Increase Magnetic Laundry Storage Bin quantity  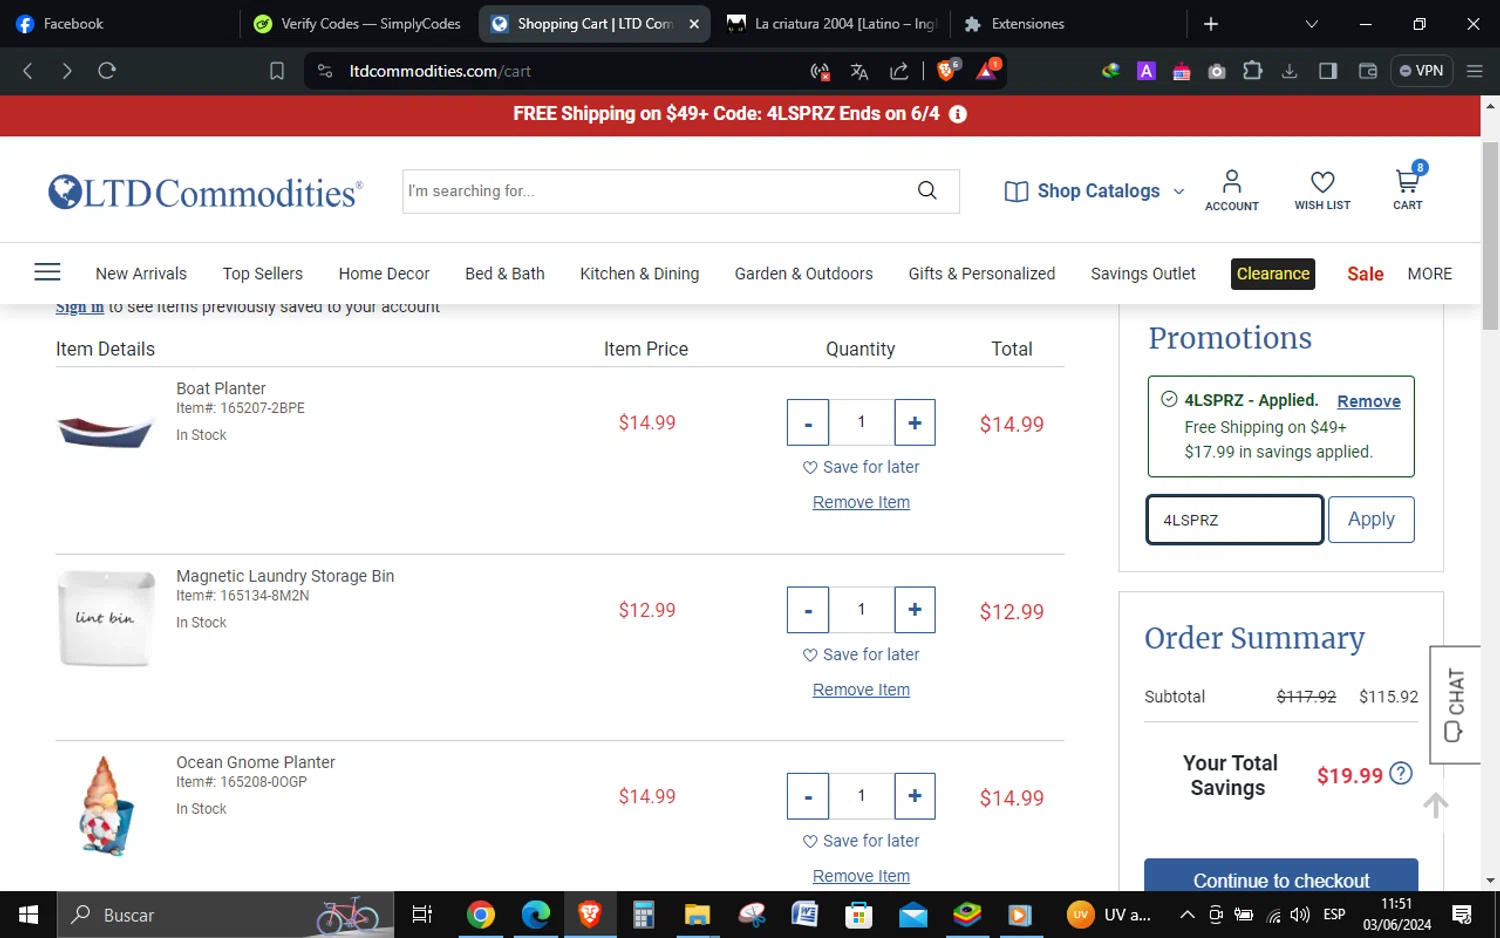coord(915,610)
